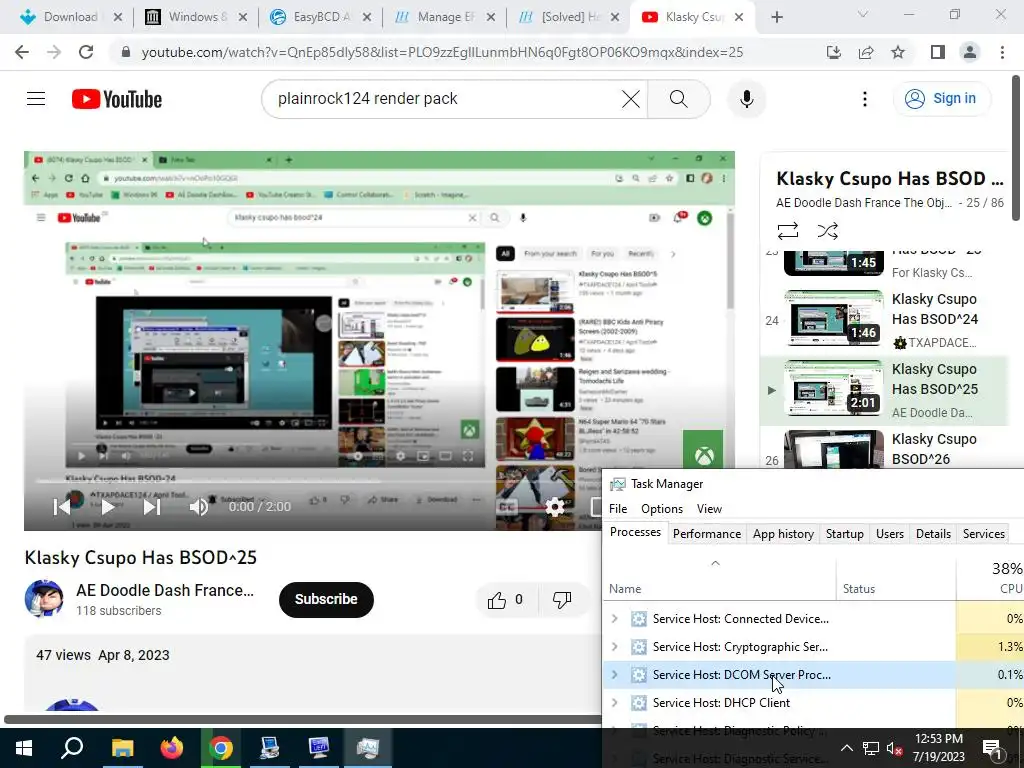This screenshot has width=1024, height=768.
Task: Open File Explorer from the taskbar
Action: 122,748
